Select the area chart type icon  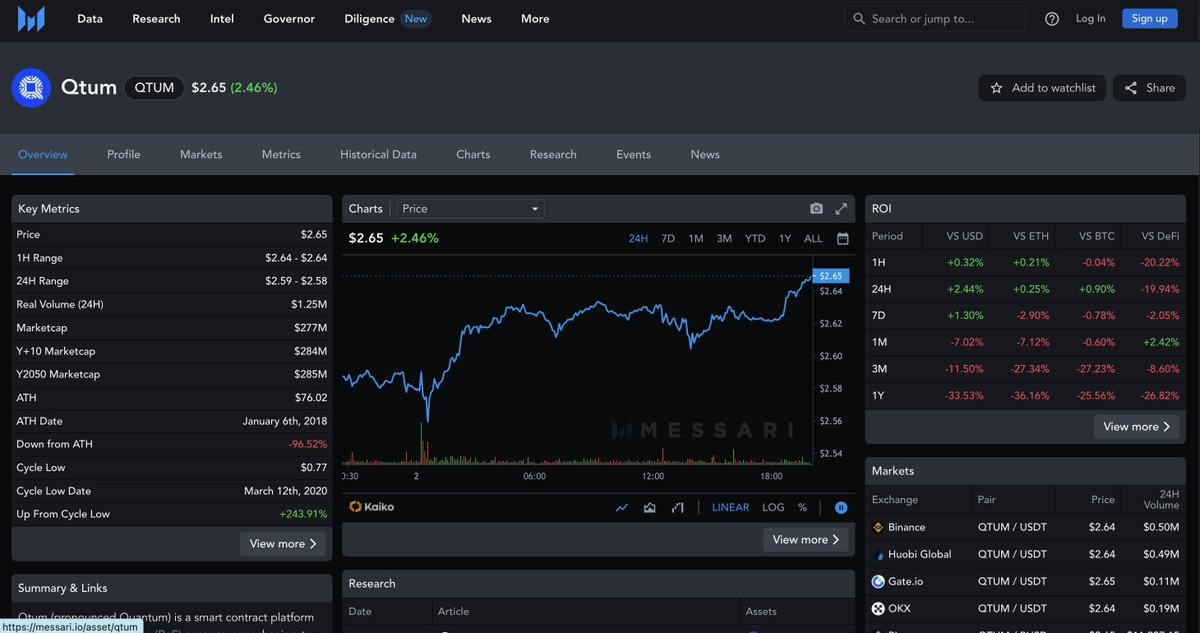(x=650, y=507)
